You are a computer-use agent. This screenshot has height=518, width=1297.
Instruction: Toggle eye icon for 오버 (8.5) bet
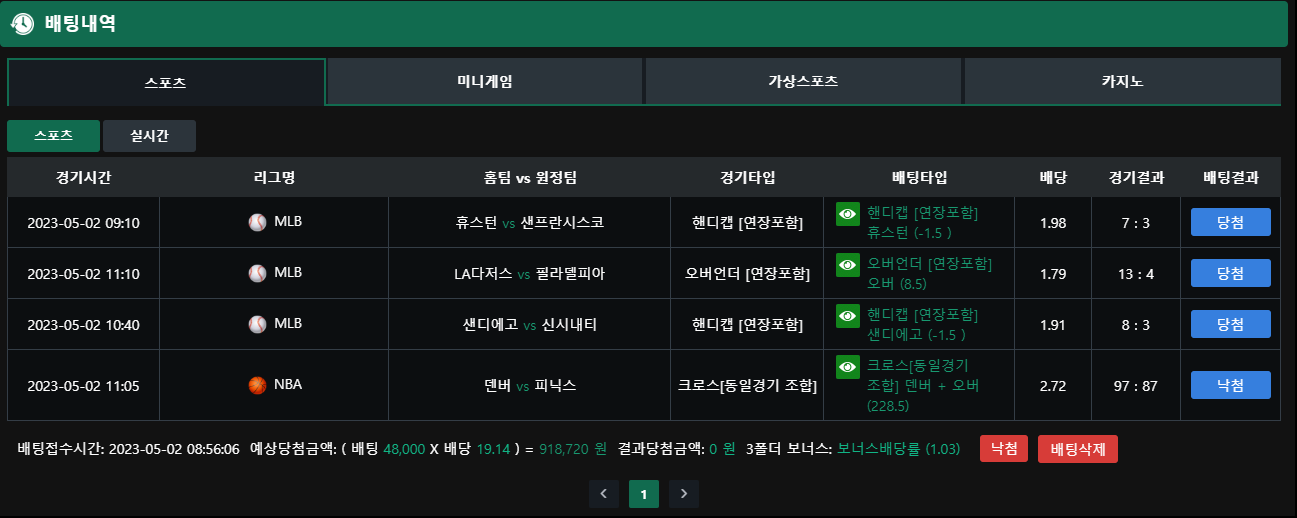point(848,265)
